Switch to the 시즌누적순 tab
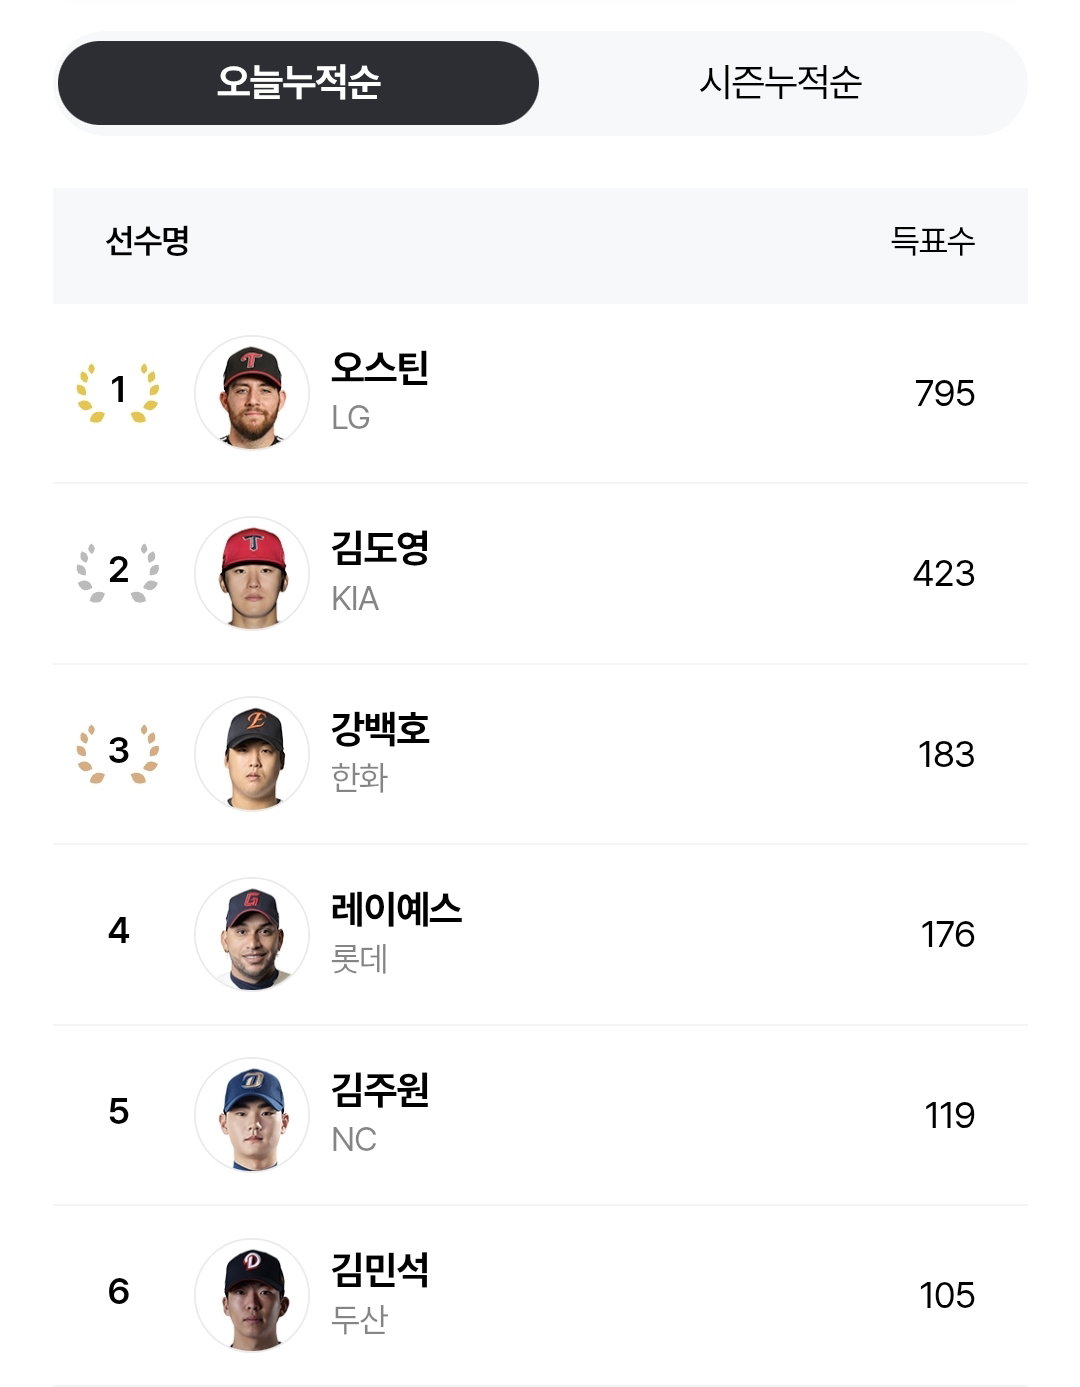The image size is (1080, 1387). (780, 83)
